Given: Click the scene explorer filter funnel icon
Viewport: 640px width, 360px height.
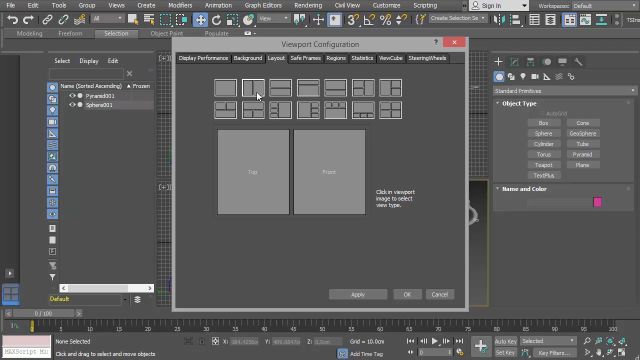Looking at the screenshot, I should pos(52,277).
